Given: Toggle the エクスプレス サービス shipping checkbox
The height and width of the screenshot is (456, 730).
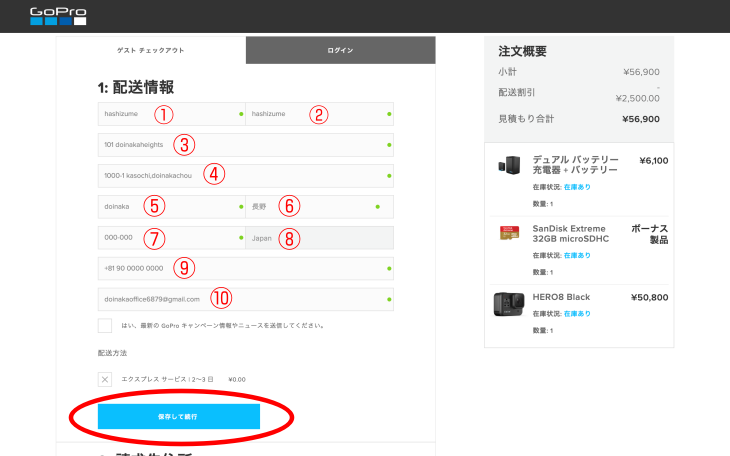Looking at the screenshot, I should pyautogui.click(x=105, y=379).
